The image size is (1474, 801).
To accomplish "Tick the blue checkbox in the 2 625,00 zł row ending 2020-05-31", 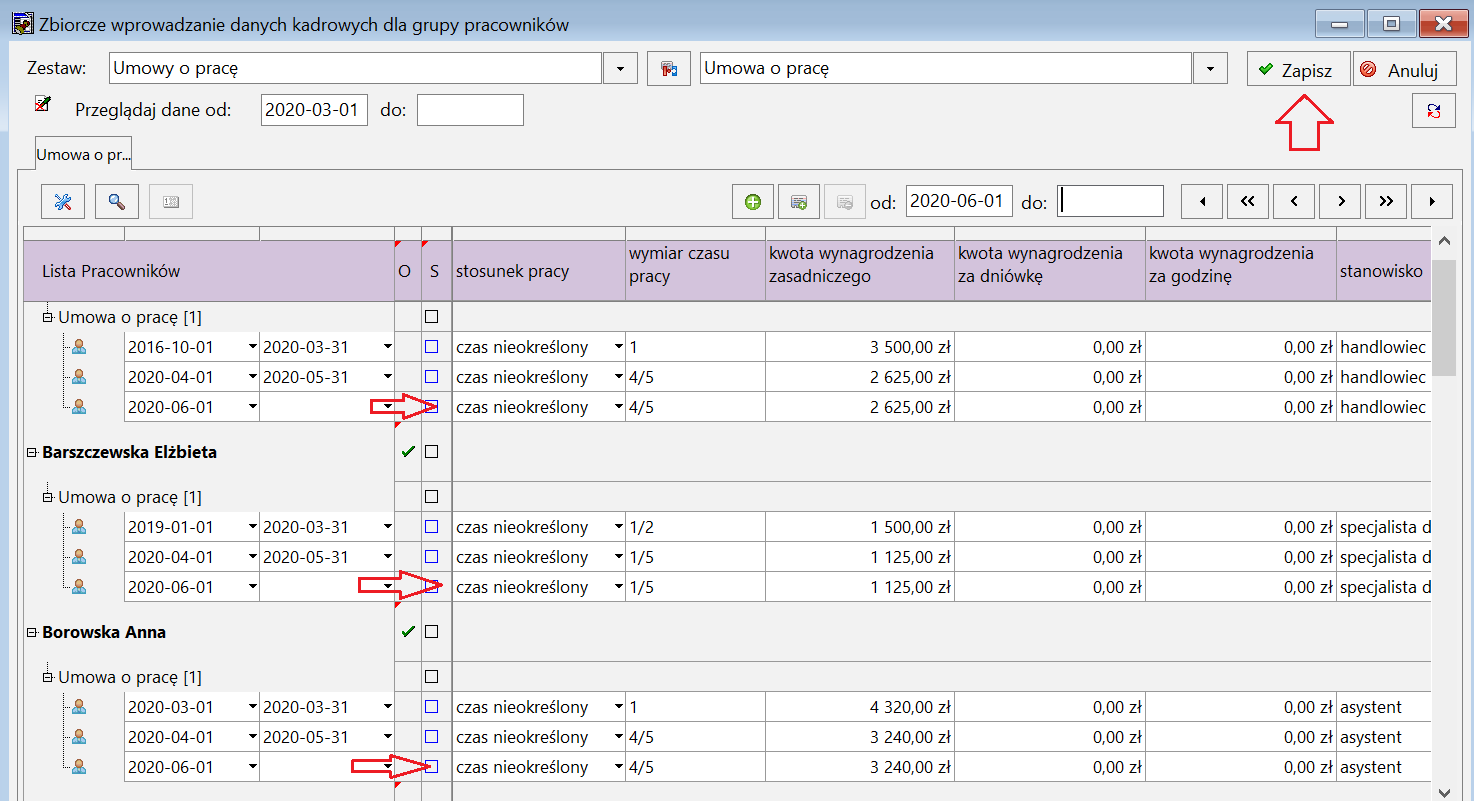I will 432,377.
